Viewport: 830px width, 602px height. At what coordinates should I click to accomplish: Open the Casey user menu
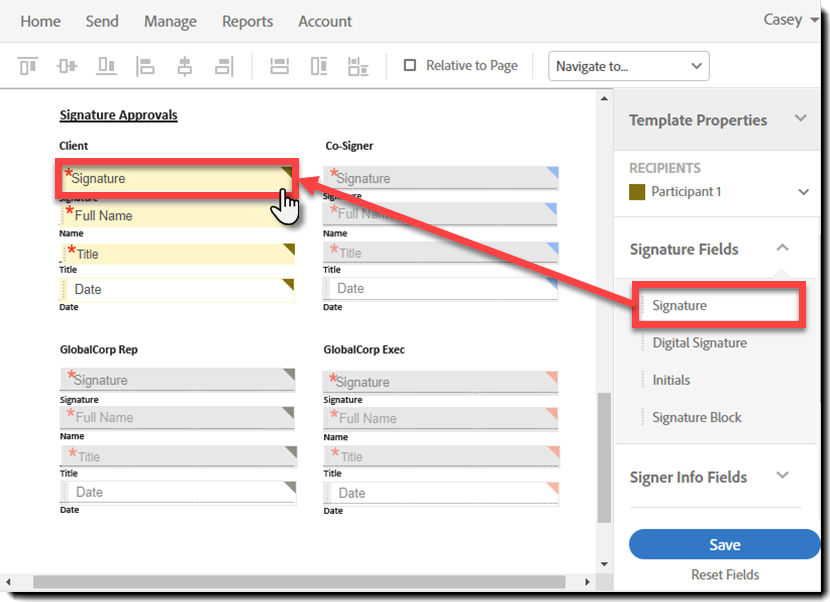[790, 20]
